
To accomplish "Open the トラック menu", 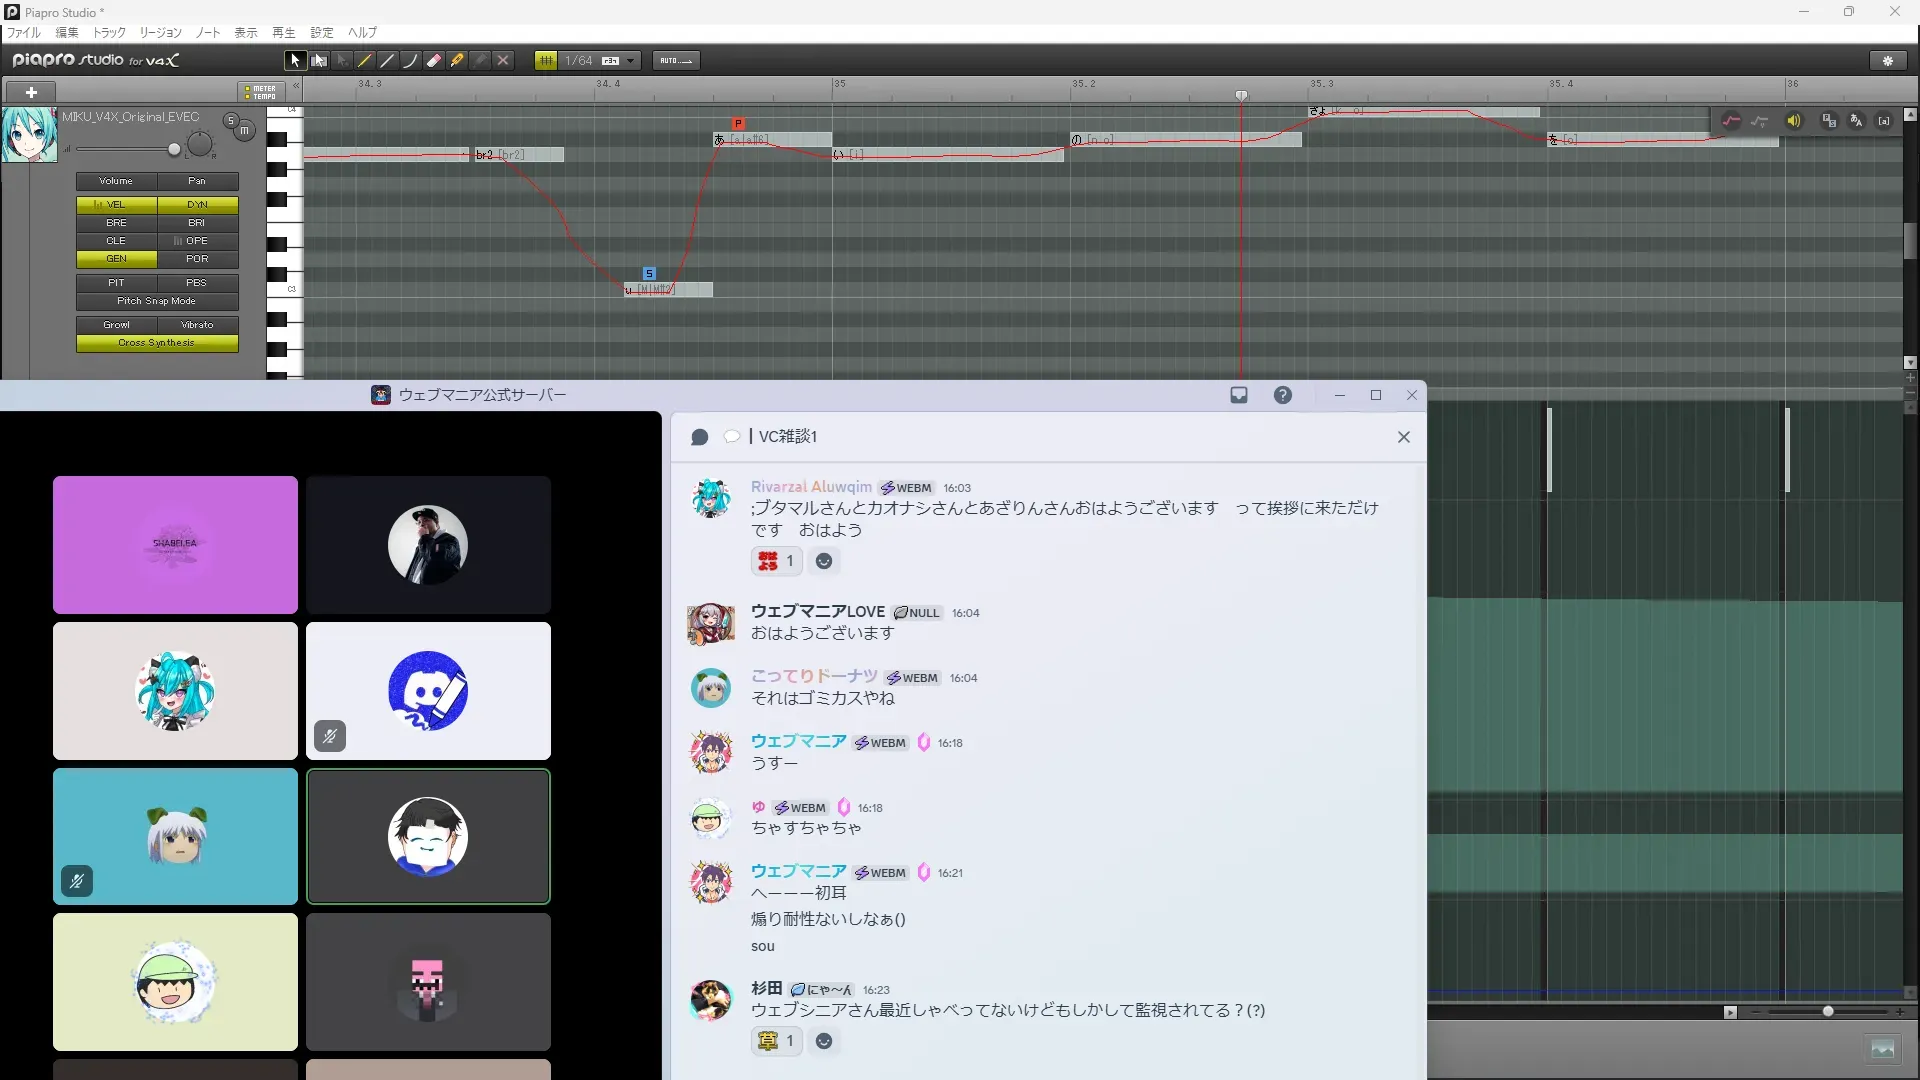I will click(109, 33).
